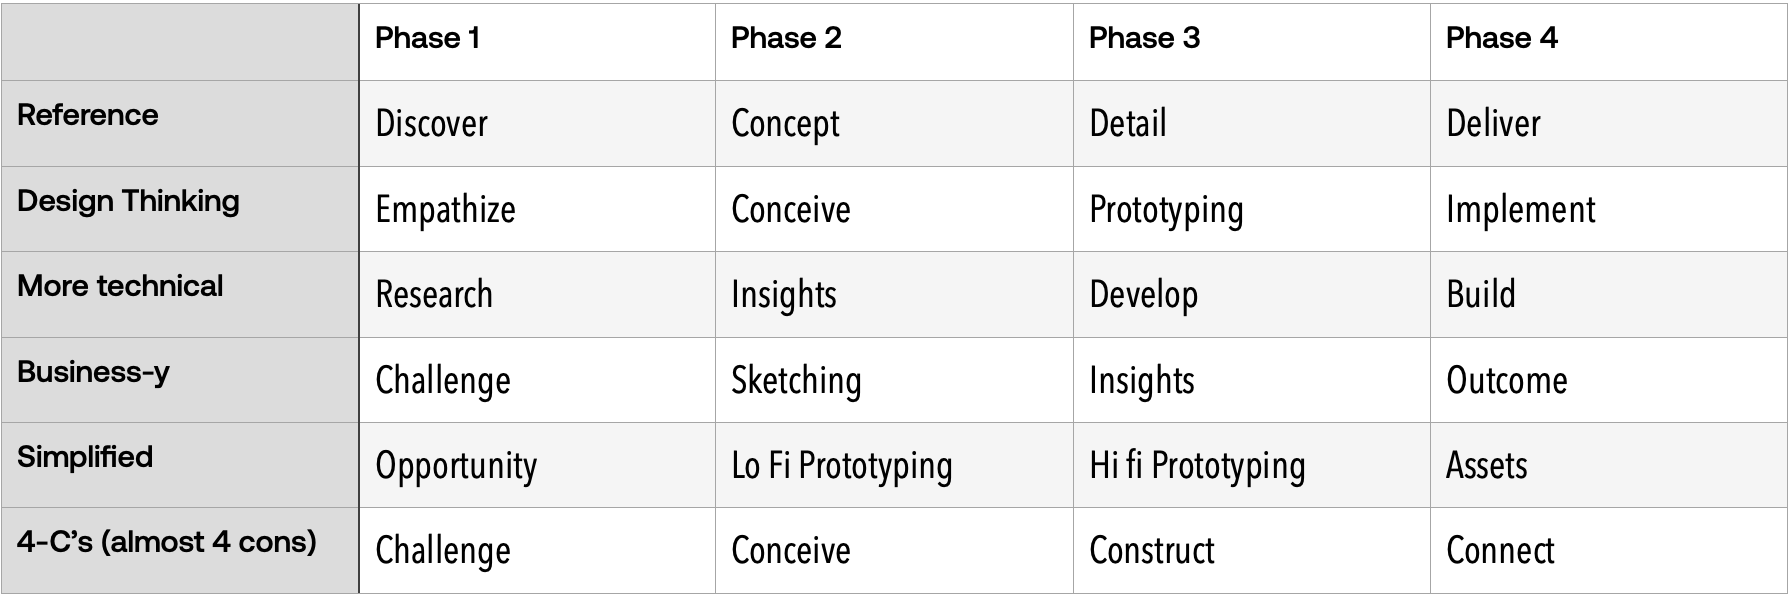The height and width of the screenshot is (596, 1788).
Task: Click the Business-y row label
Action: [93, 372]
